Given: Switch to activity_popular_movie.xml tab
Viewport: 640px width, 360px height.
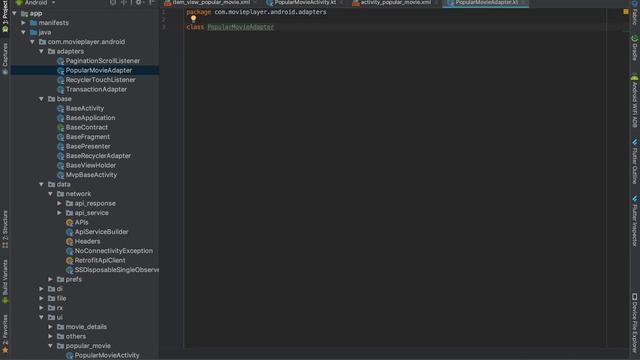Looking at the screenshot, I should [x=392, y=3].
